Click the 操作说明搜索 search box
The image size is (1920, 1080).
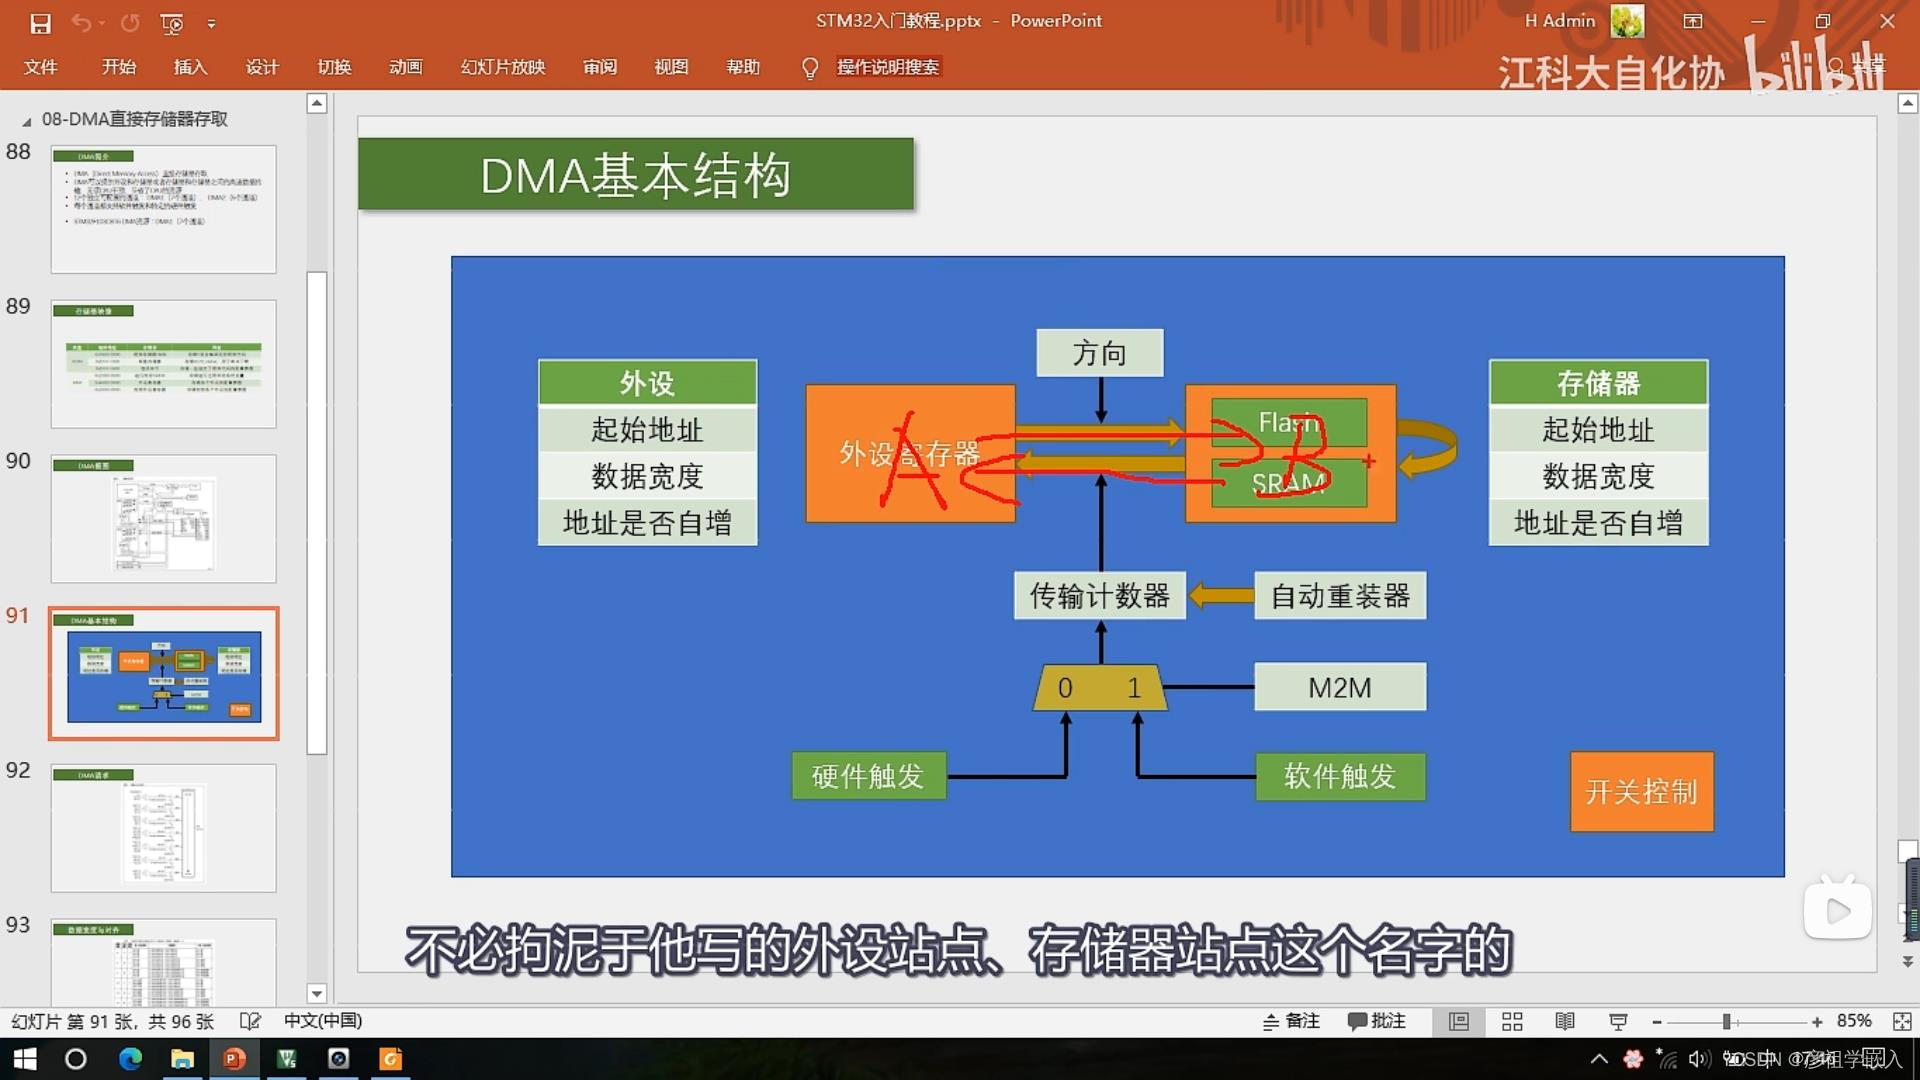coord(887,67)
